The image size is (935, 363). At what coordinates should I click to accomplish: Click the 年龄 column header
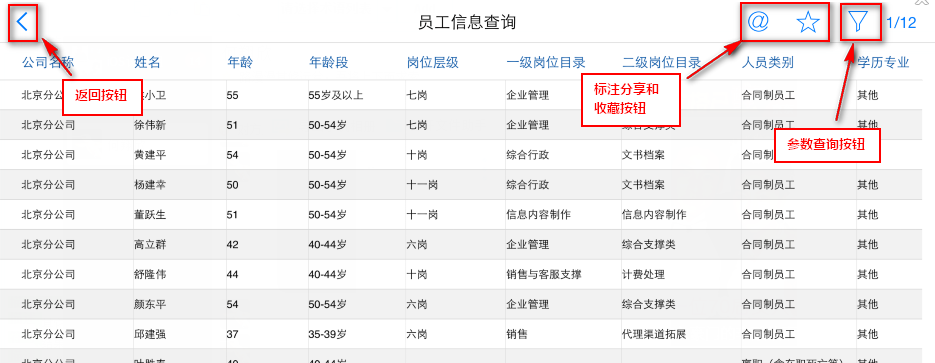click(241, 62)
